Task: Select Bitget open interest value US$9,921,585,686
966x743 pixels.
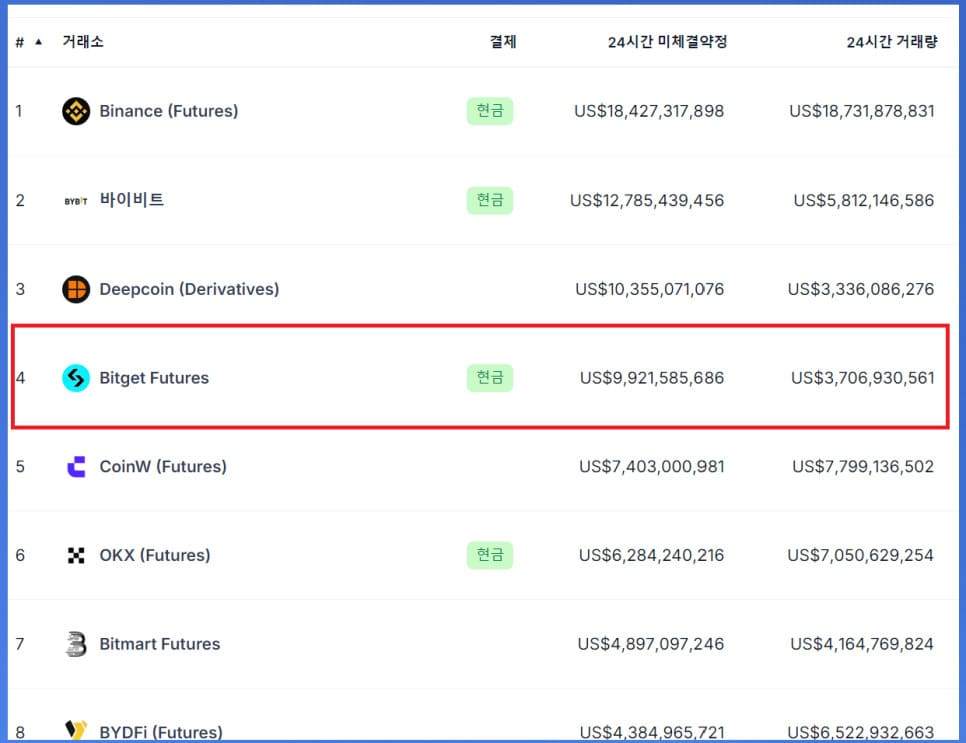Action: coord(652,378)
